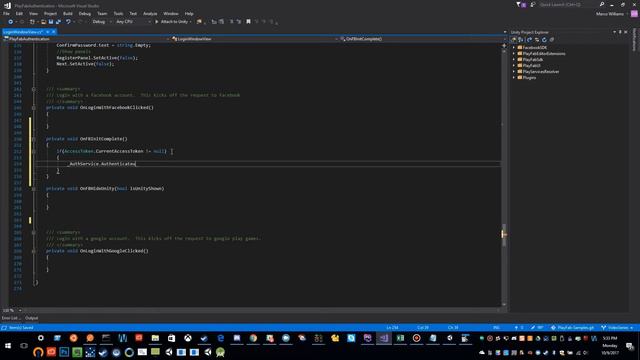Viewport: 640px width, 360px height.
Task: Open Photoshop from the taskbar
Action: point(64,352)
